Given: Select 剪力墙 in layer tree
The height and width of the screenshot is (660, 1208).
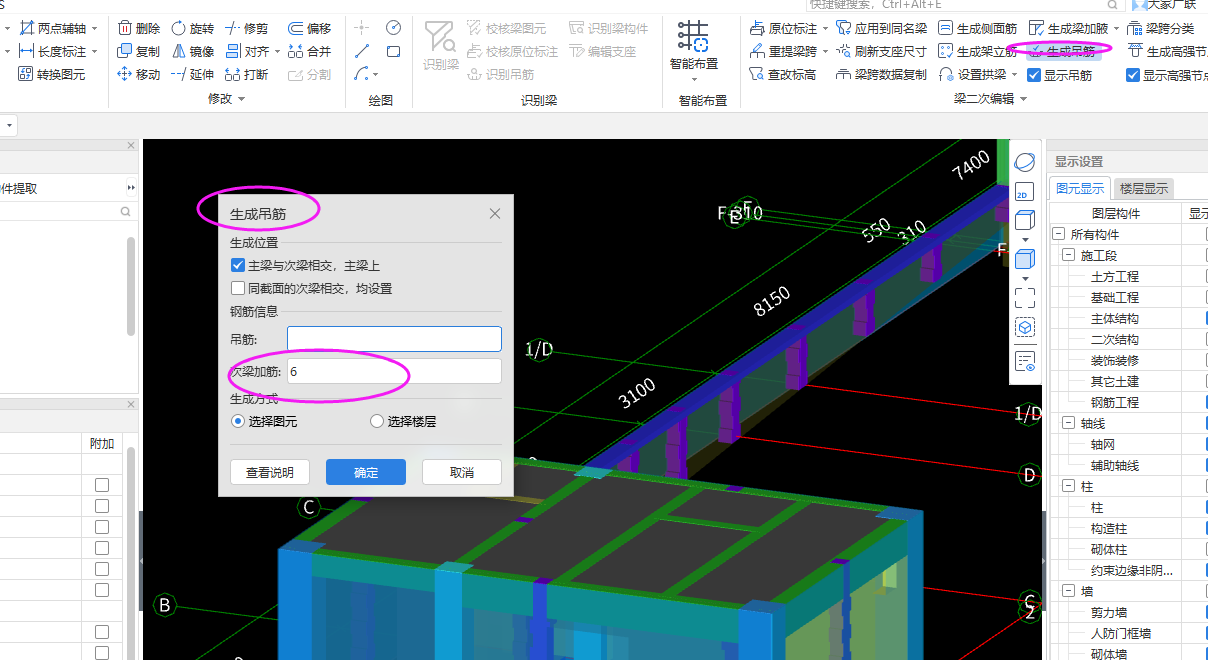Looking at the screenshot, I should [1109, 612].
